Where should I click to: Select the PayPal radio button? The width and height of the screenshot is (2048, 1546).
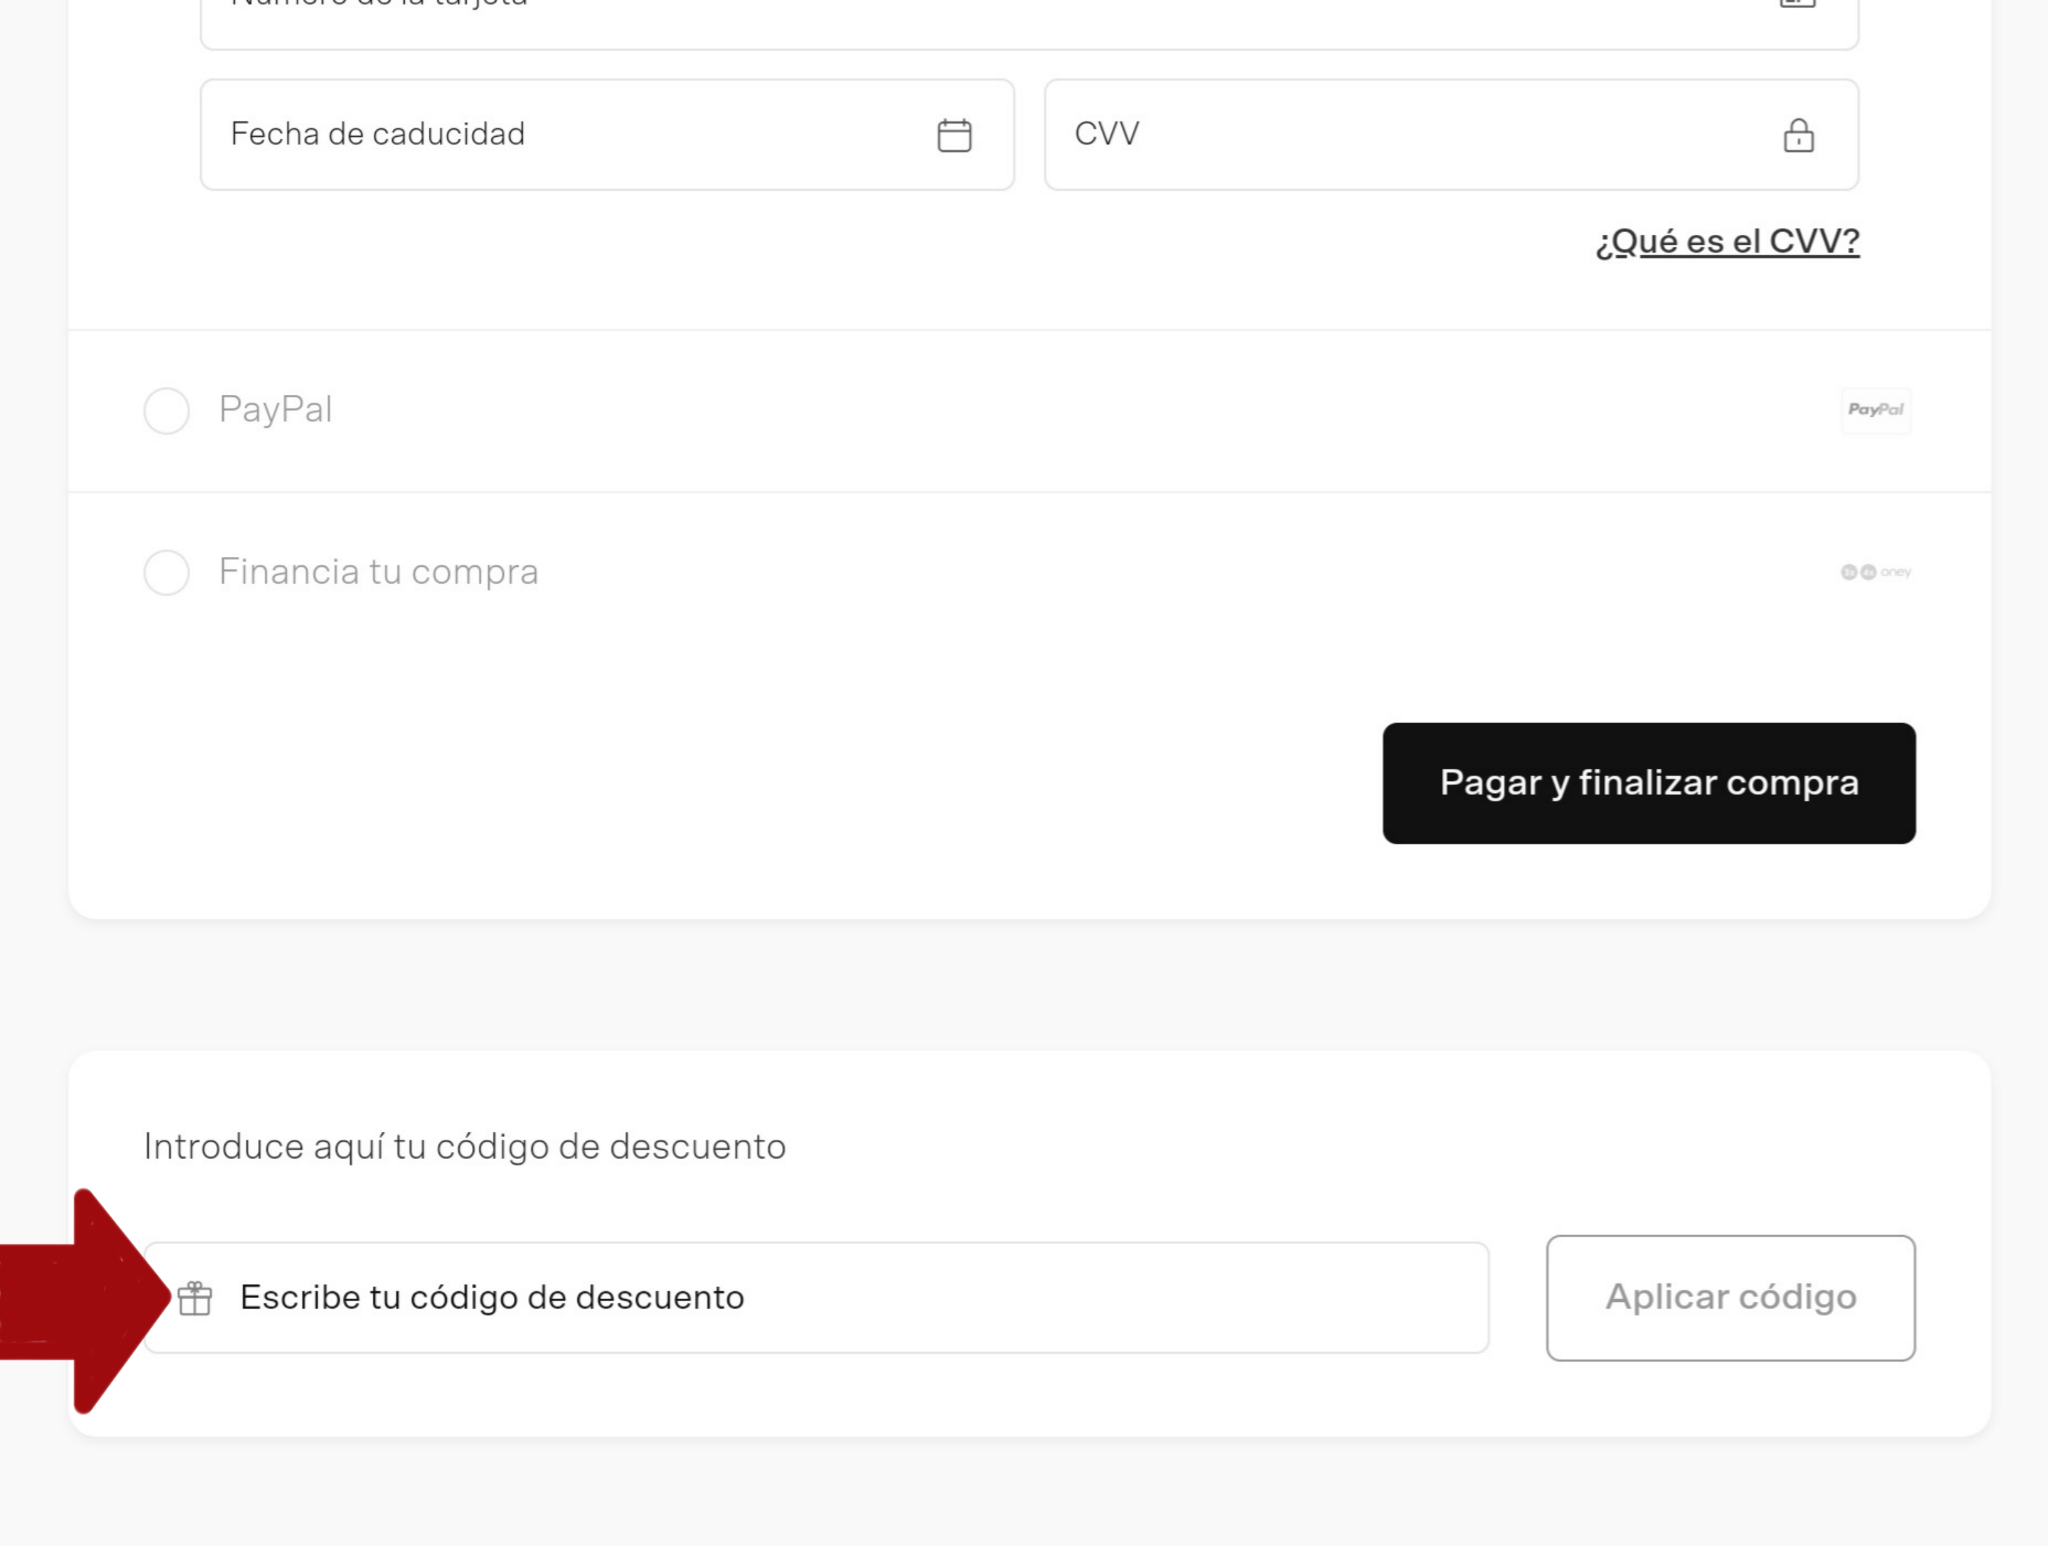pyautogui.click(x=166, y=411)
